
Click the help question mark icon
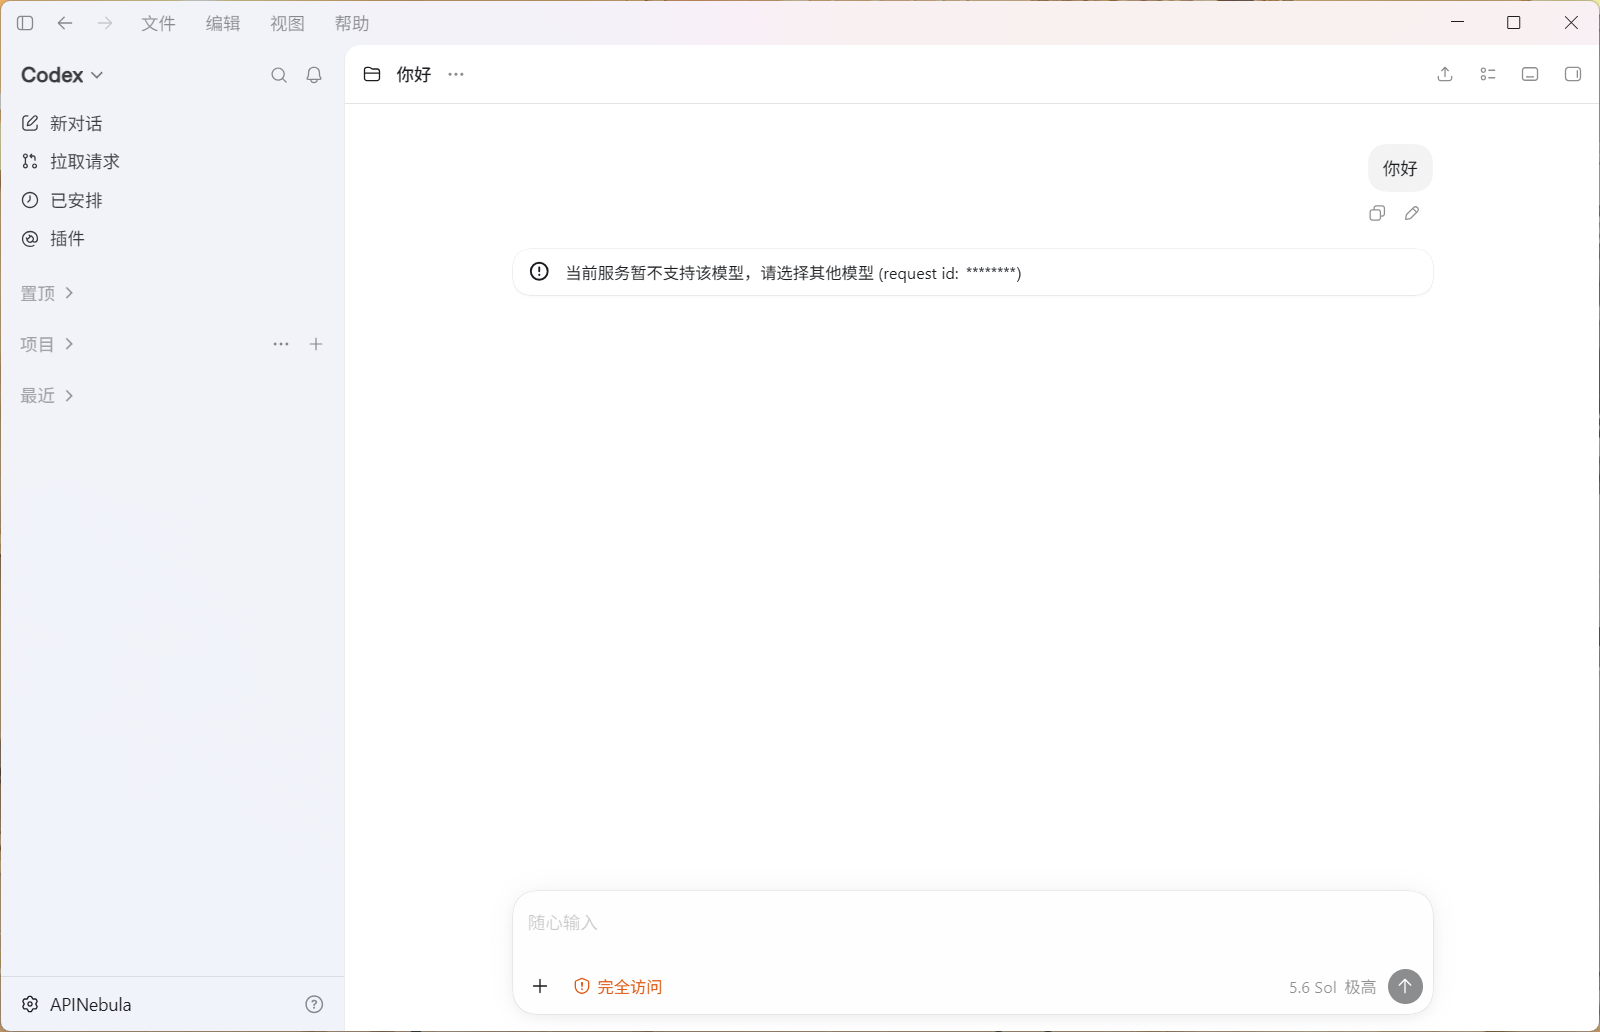click(x=314, y=1004)
